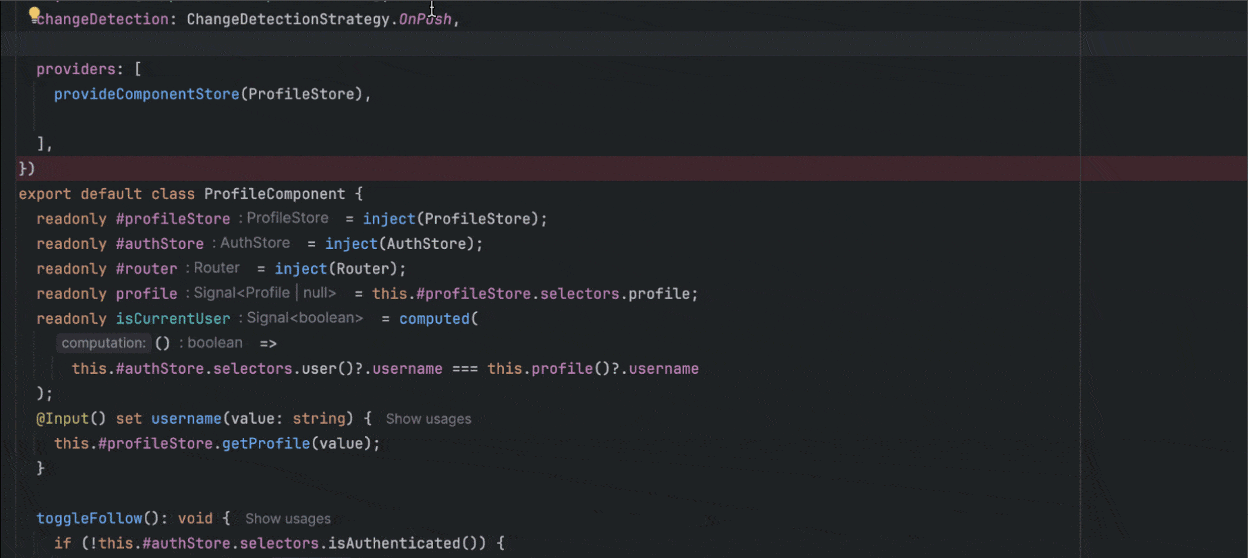Click the ': boolean' return type hint
The width and height of the screenshot is (1248, 558).
click(211, 343)
